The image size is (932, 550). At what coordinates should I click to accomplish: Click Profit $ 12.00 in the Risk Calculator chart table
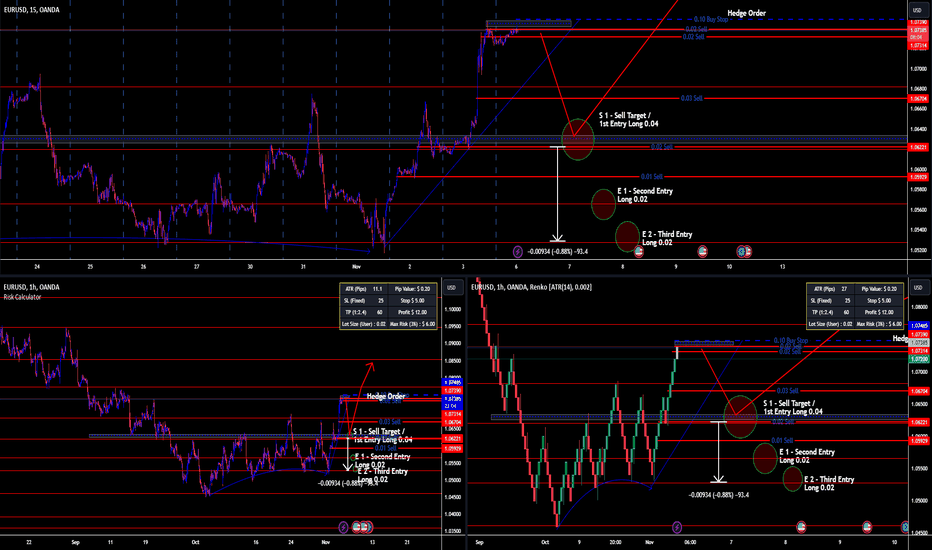(412, 312)
